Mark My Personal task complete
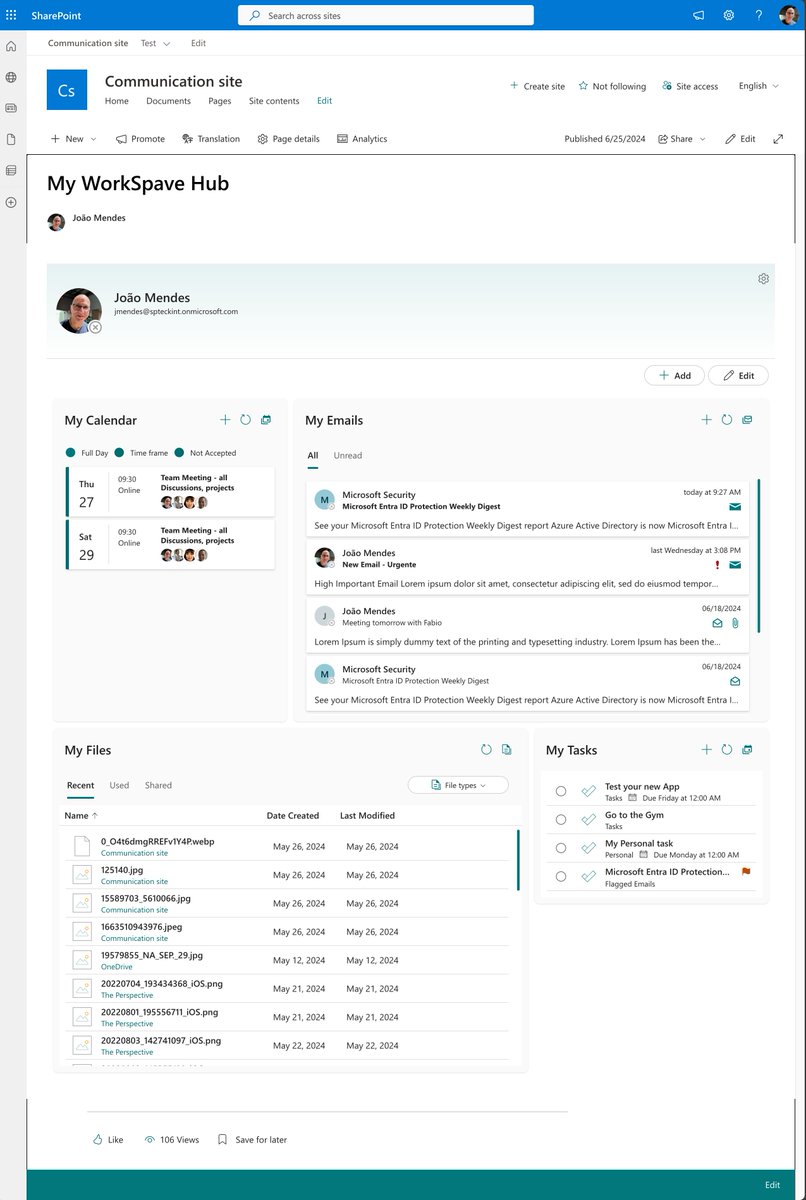Image resolution: width=806 pixels, height=1200 pixels. click(x=561, y=848)
